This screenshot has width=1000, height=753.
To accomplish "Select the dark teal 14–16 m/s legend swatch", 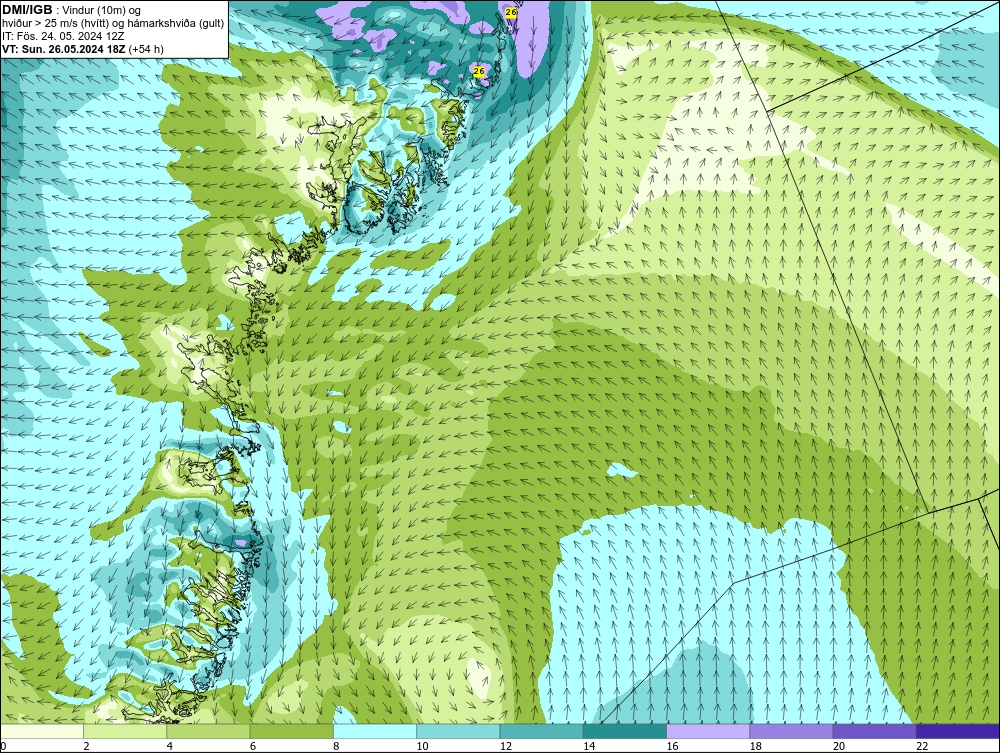I will (625, 731).
